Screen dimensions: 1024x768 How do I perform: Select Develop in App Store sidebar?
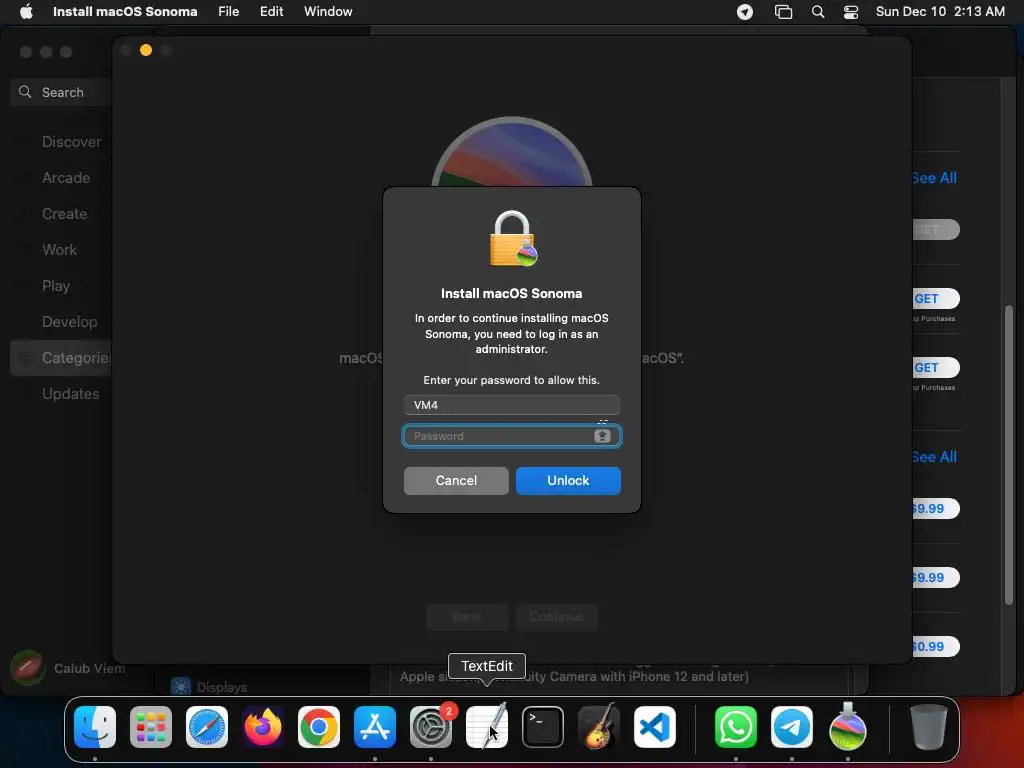tap(69, 321)
